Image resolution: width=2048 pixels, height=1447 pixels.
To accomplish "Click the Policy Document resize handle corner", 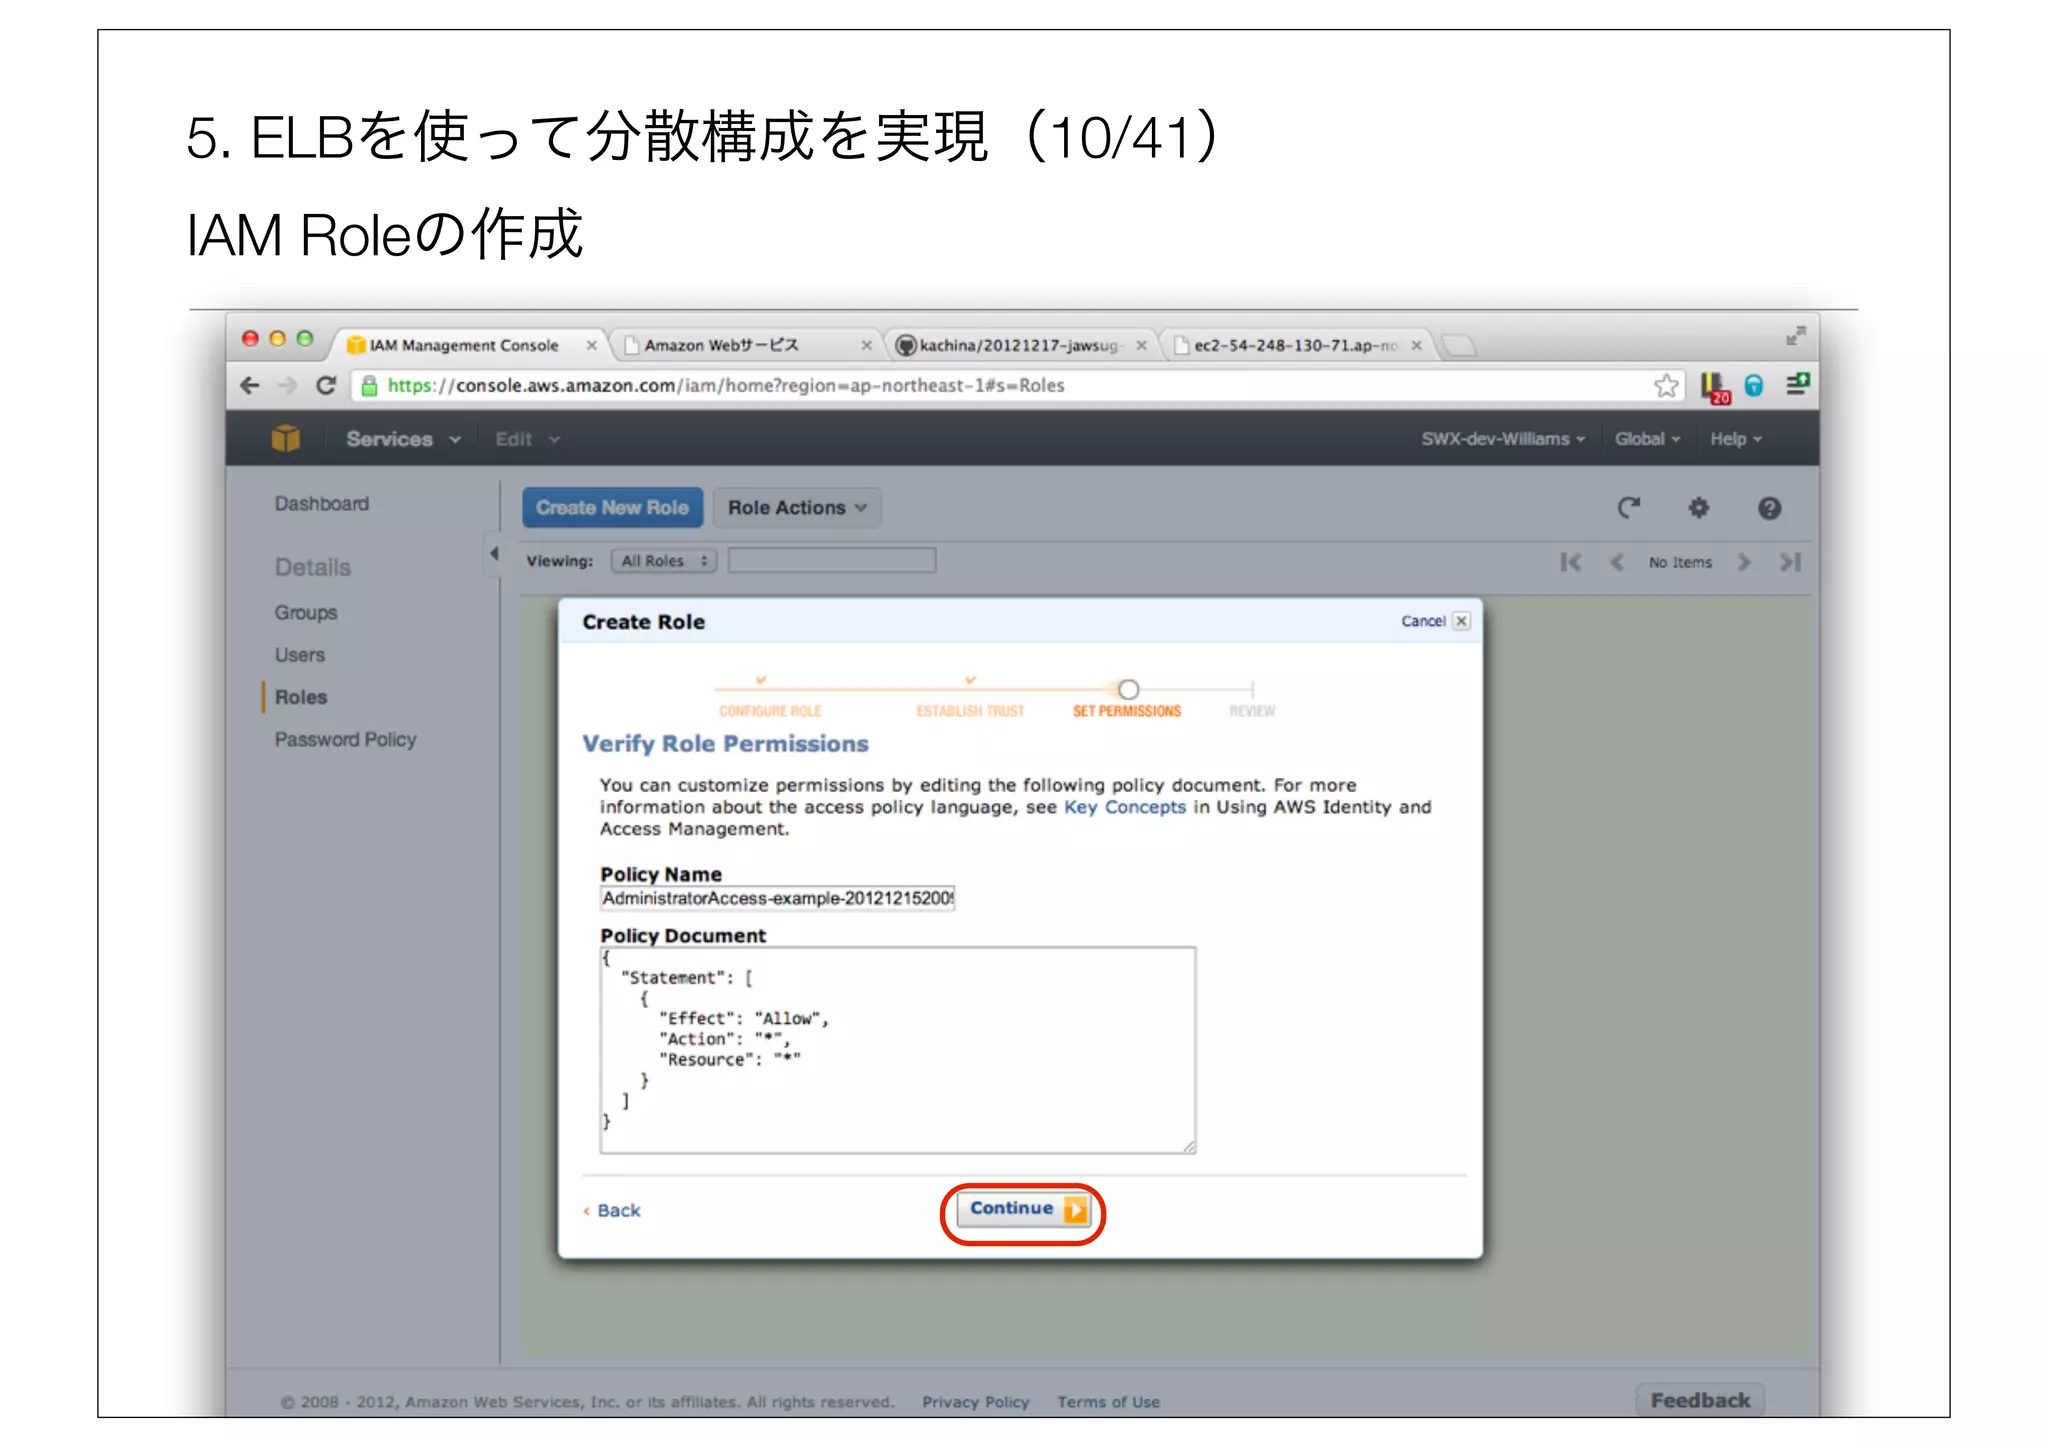I will [x=1188, y=1146].
